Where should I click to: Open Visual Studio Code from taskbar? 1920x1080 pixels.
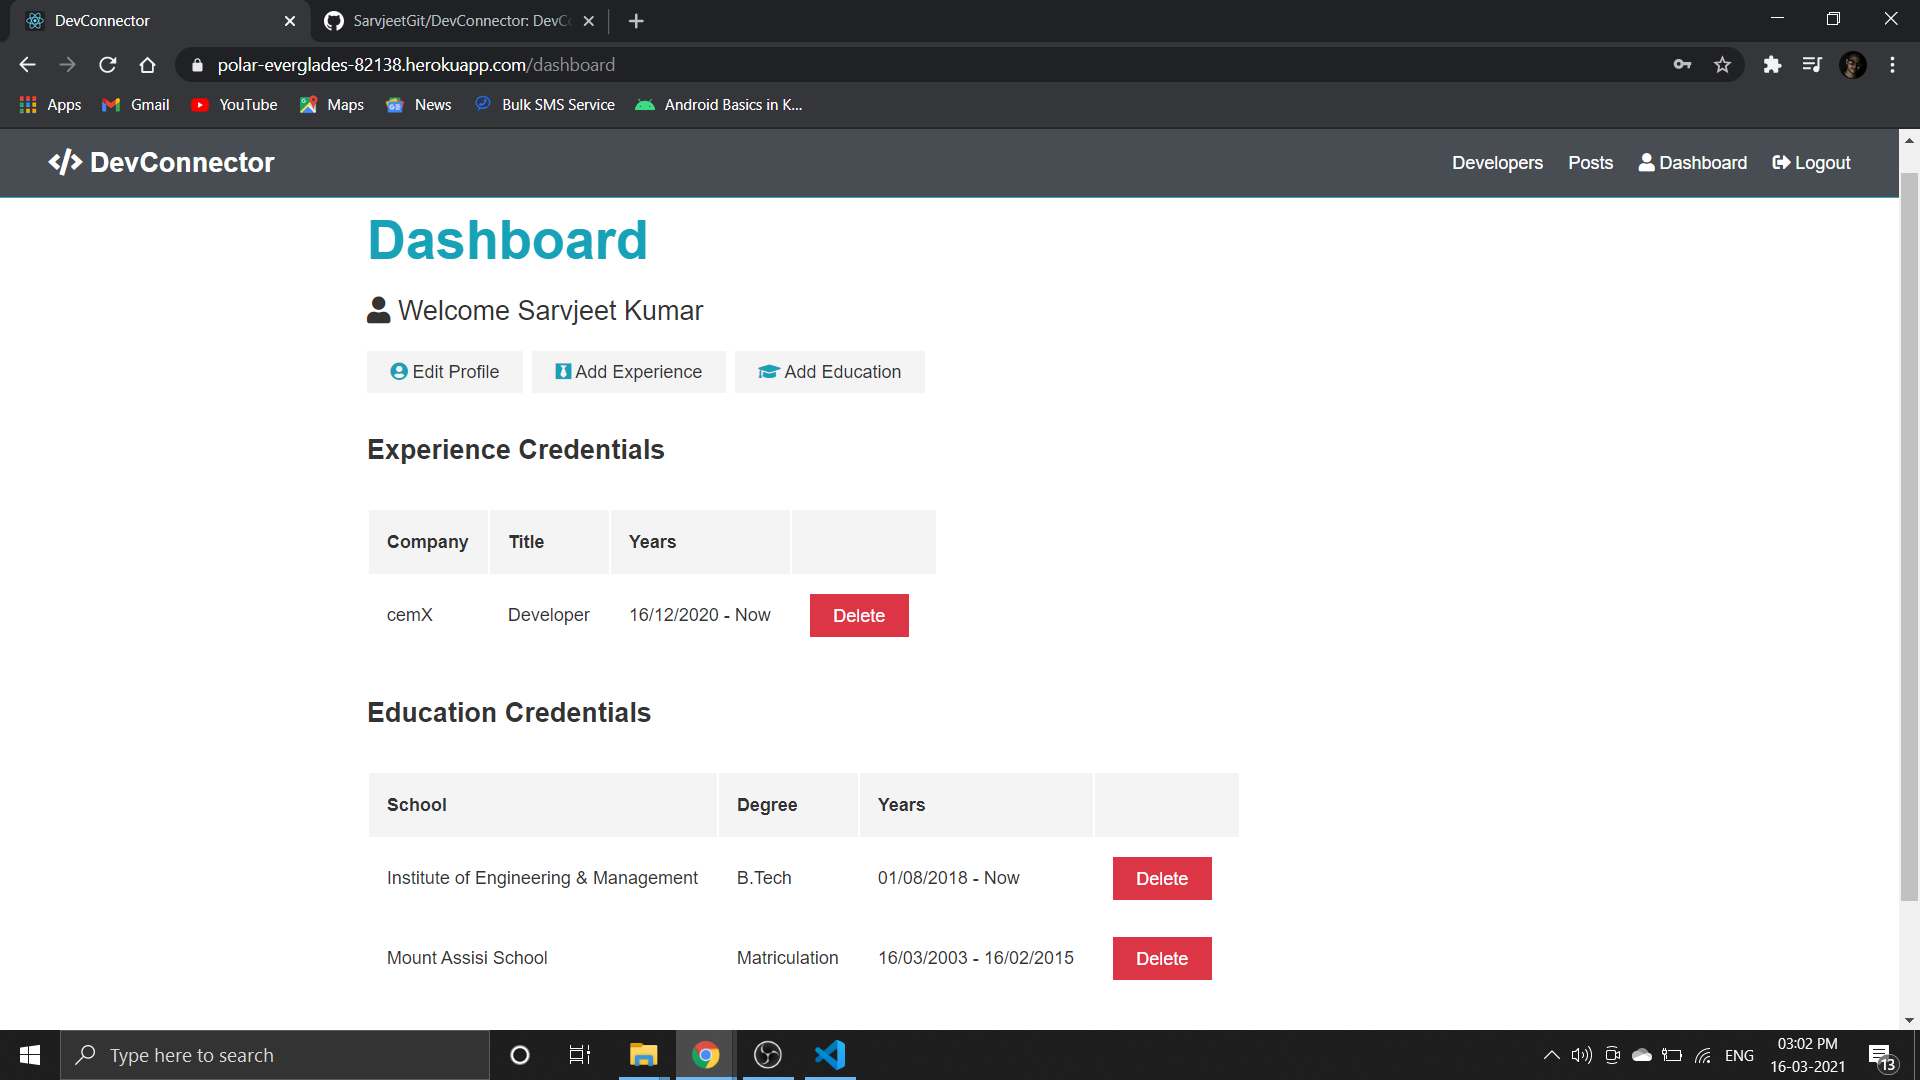[x=829, y=1055]
